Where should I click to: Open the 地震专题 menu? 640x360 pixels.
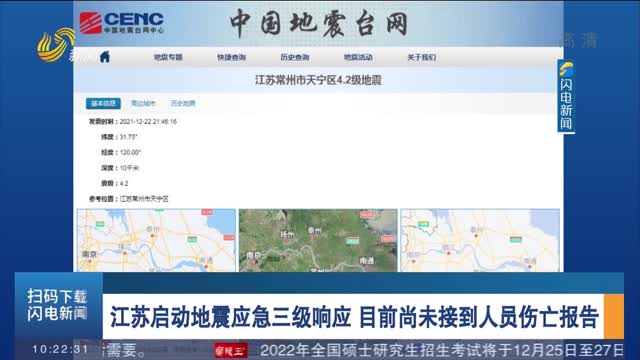tap(168, 57)
